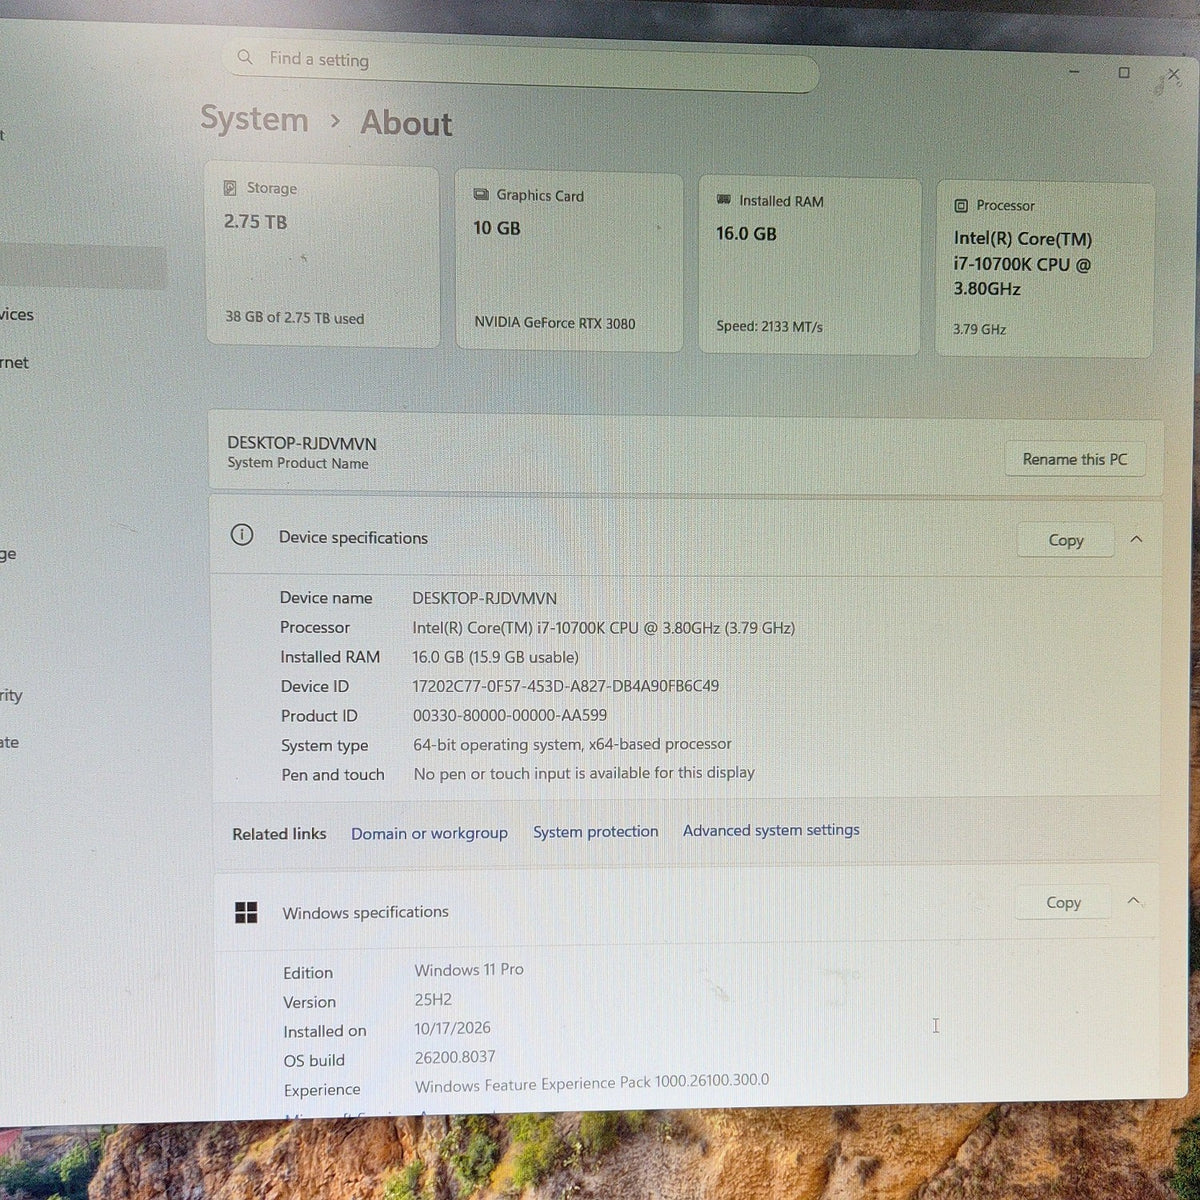Close the Settings window
Screen dimensions: 1200x1200
1174,75
